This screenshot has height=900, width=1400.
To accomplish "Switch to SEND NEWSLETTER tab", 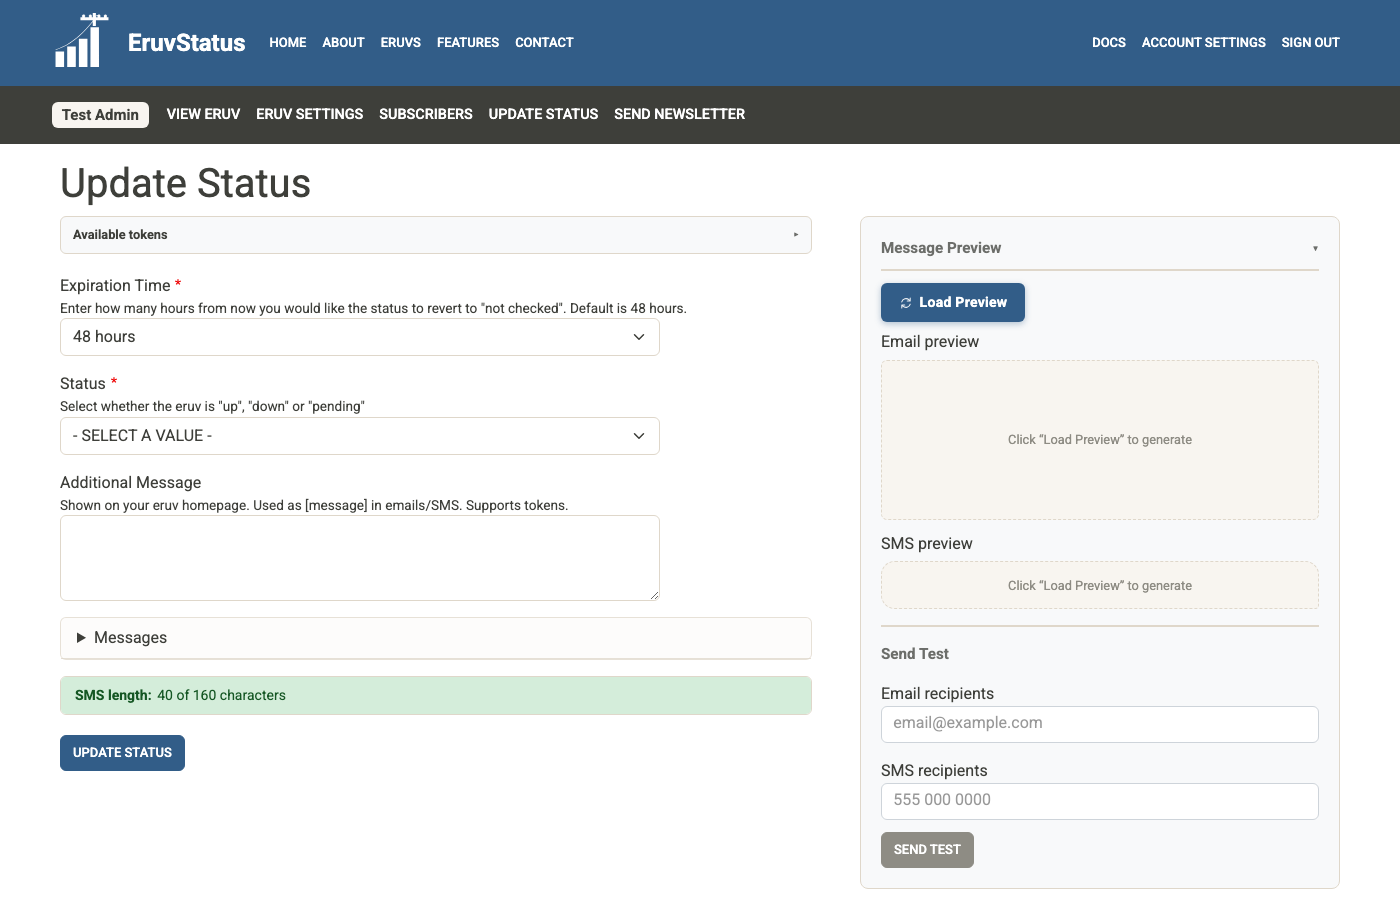I will (x=679, y=114).
